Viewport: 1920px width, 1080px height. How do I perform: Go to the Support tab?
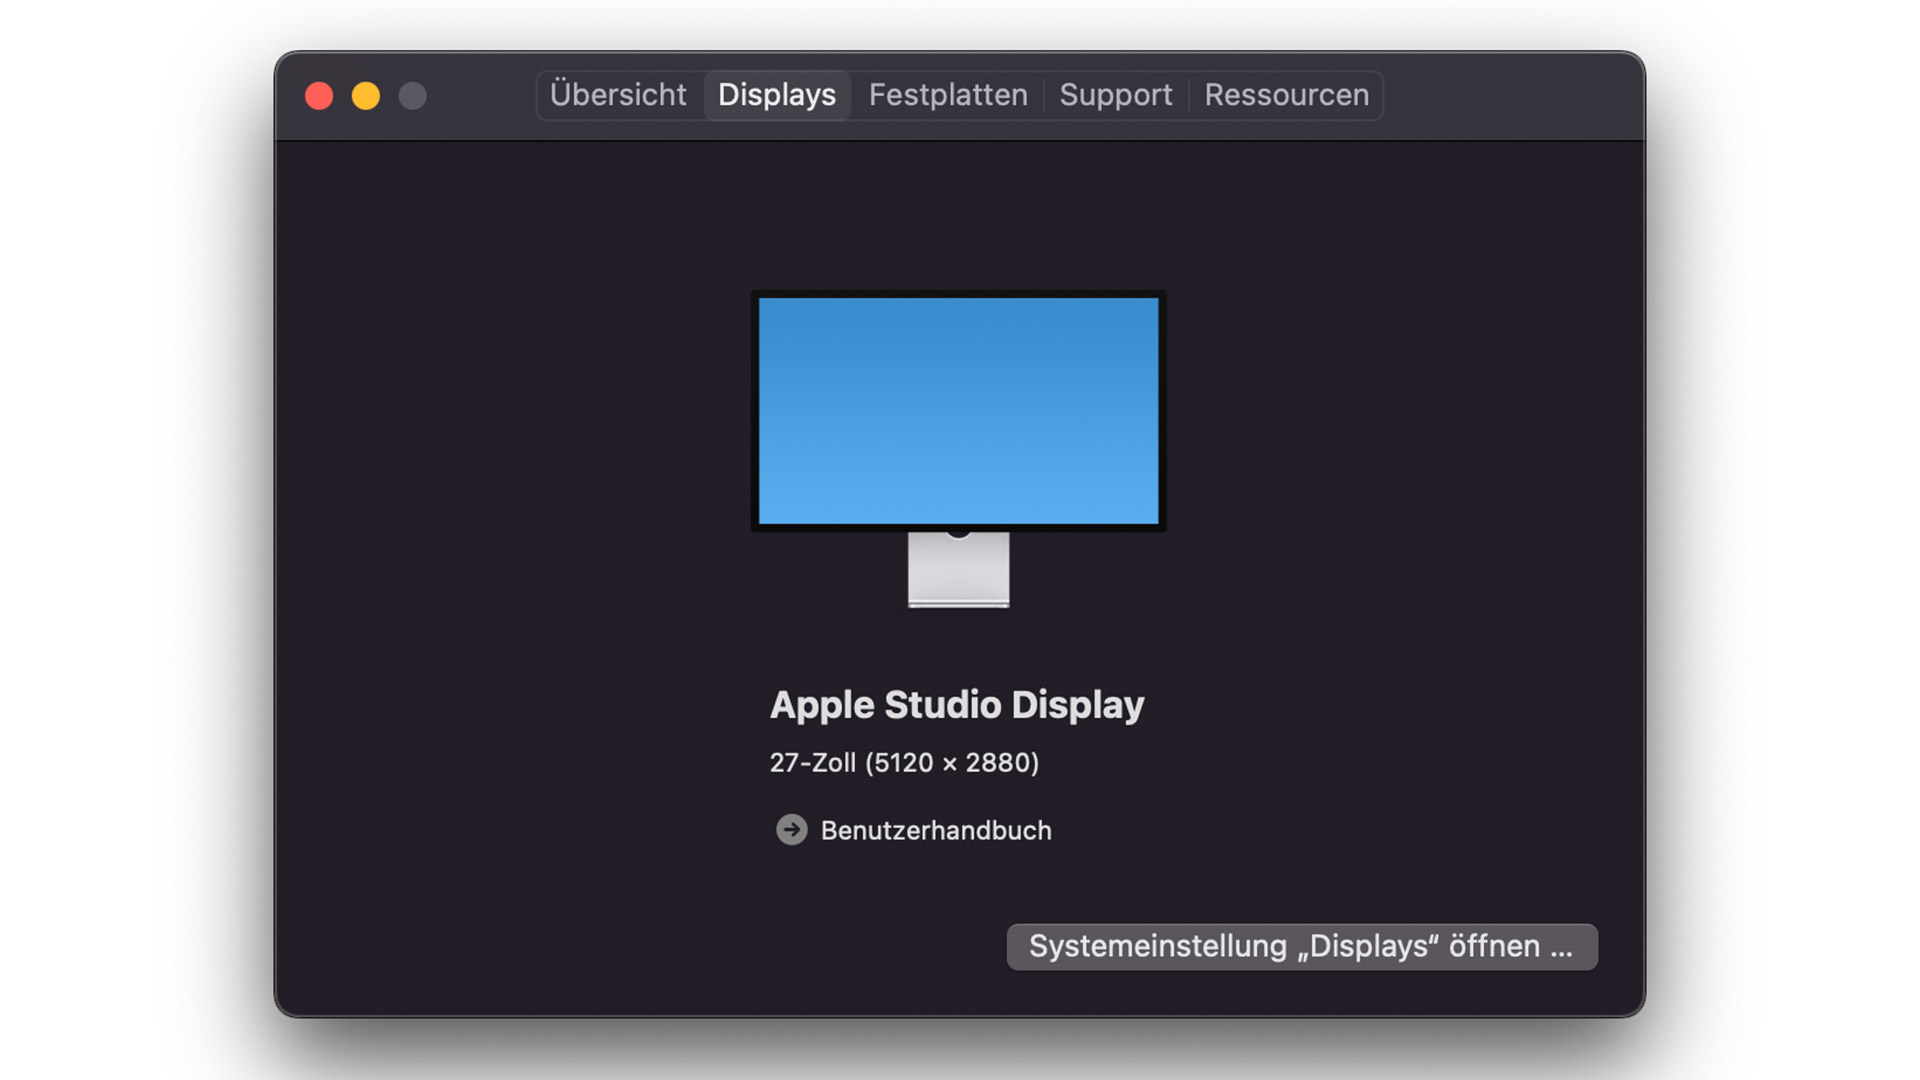1115,95
